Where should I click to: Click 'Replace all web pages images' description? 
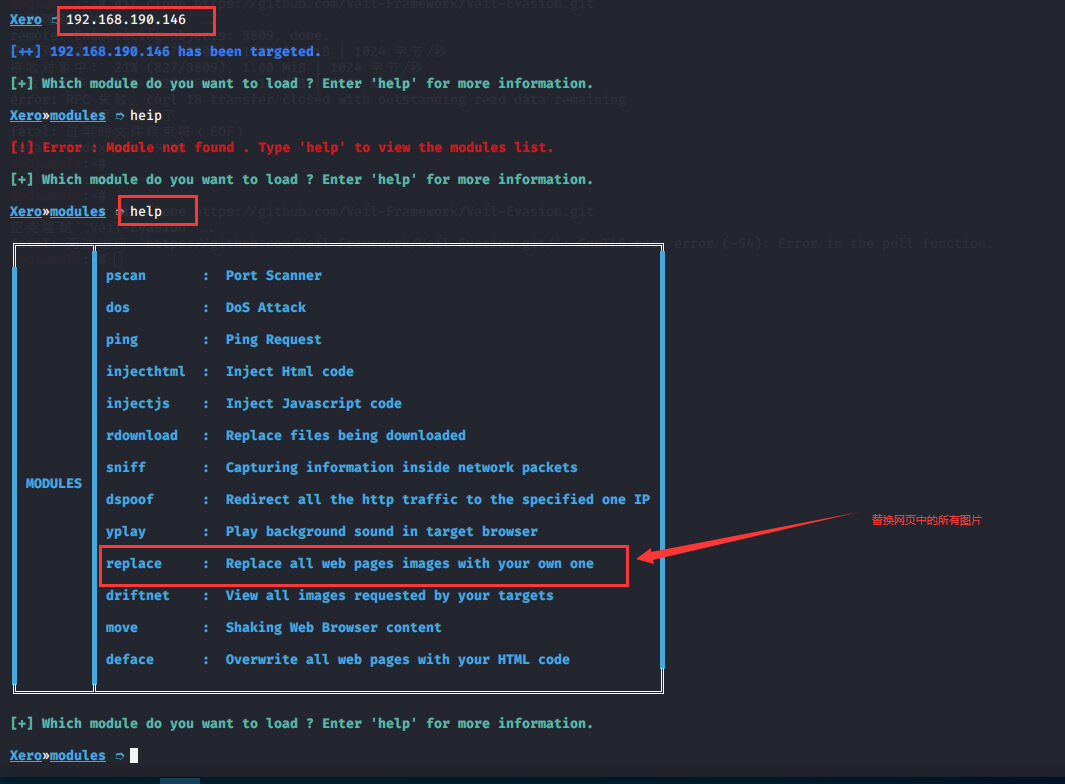point(410,564)
